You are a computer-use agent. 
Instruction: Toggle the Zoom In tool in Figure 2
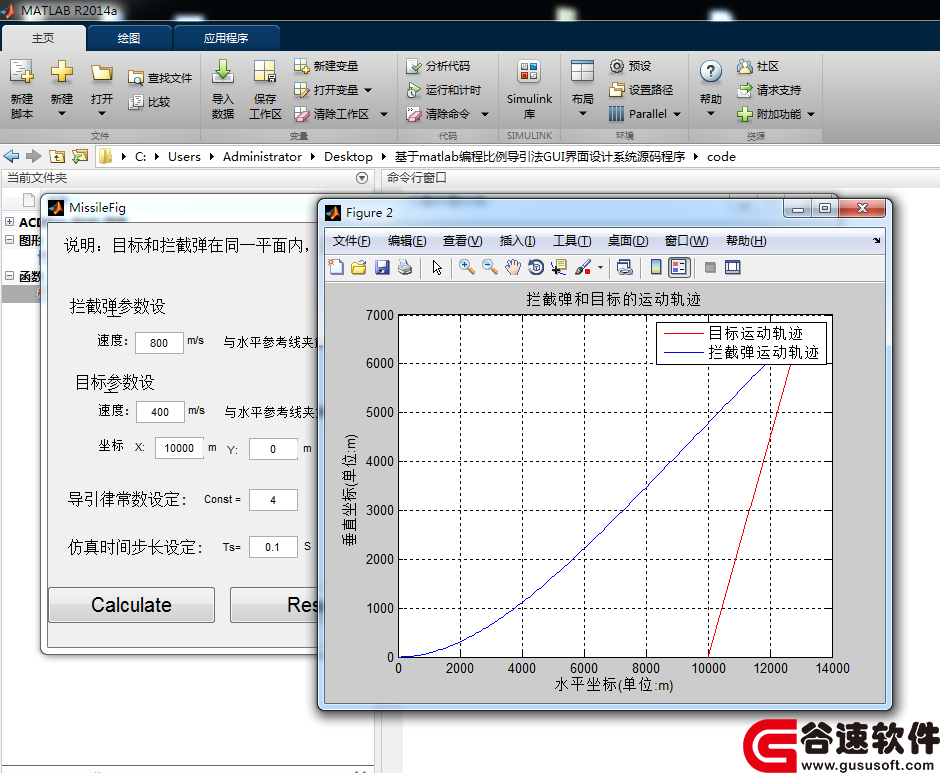tap(466, 267)
